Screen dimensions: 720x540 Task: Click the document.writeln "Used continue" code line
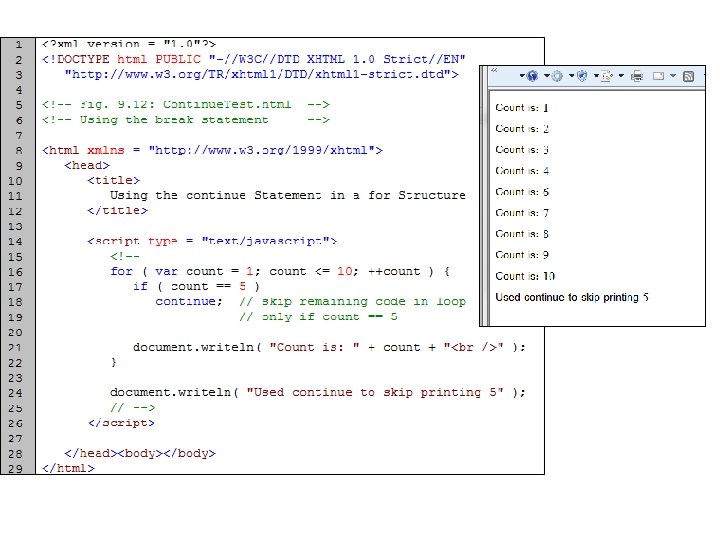(x=318, y=393)
